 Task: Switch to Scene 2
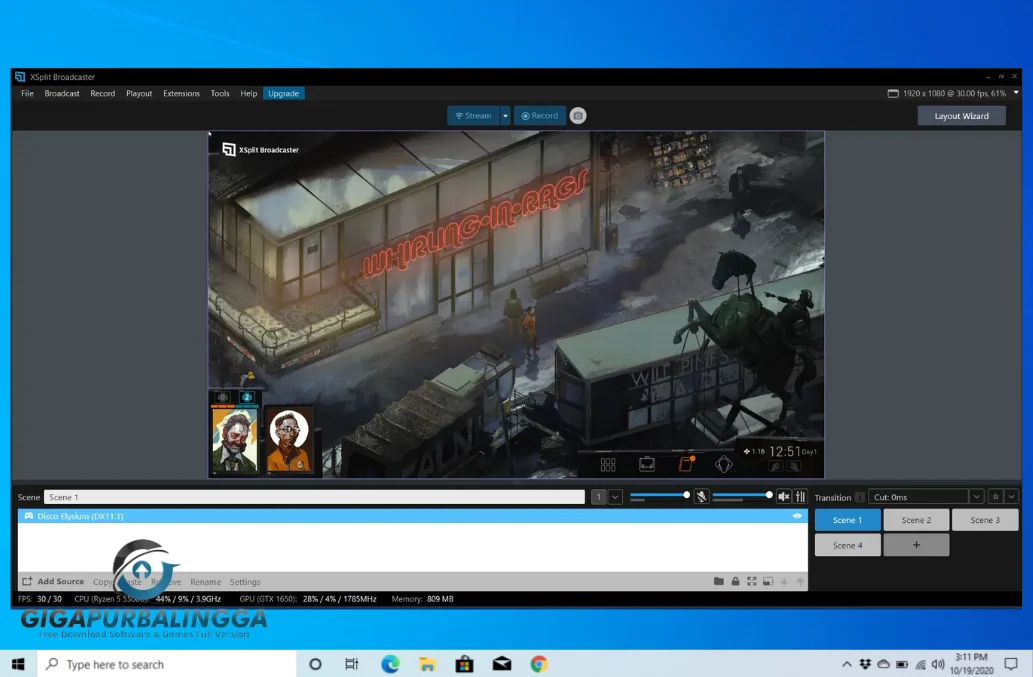[916, 520]
